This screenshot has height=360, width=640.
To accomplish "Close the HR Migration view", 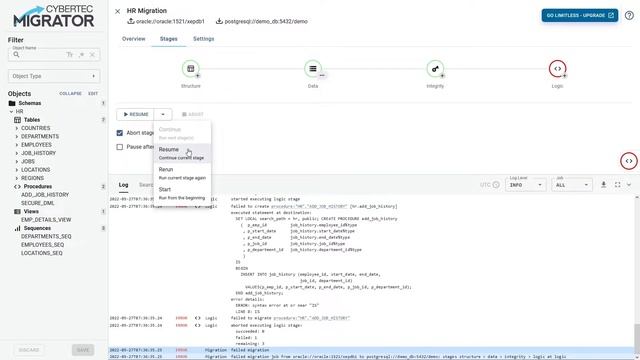I will click(x=118, y=11).
